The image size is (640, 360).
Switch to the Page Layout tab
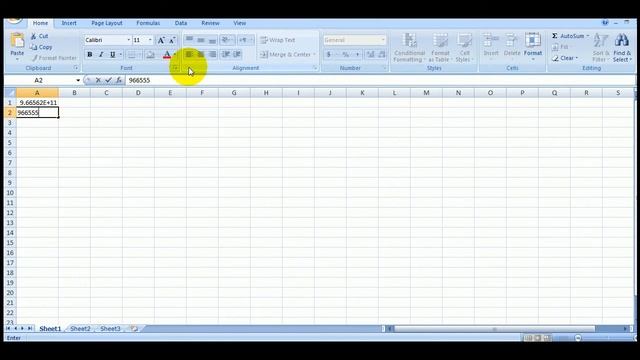point(107,23)
